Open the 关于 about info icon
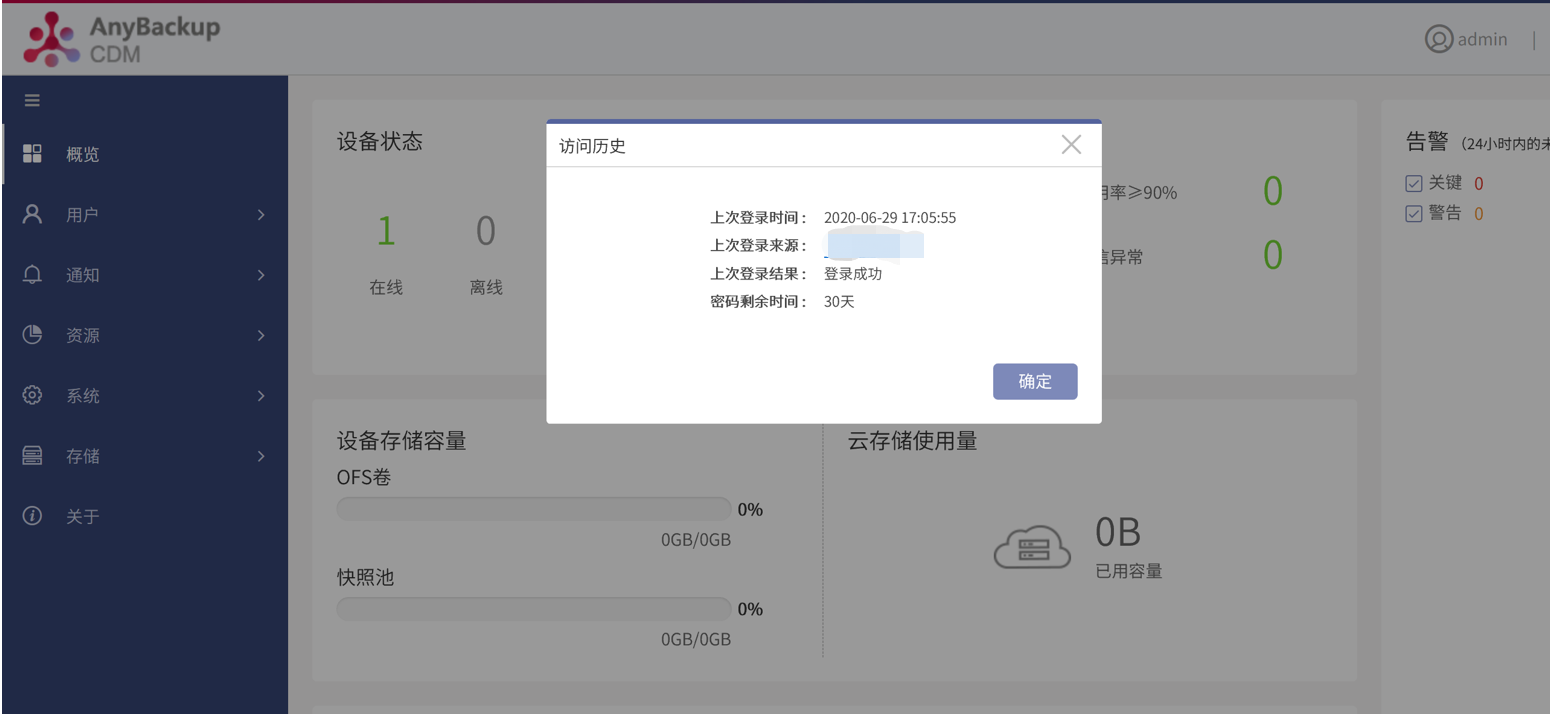1550x714 pixels. pyautogui.click(x=32, y=515)
